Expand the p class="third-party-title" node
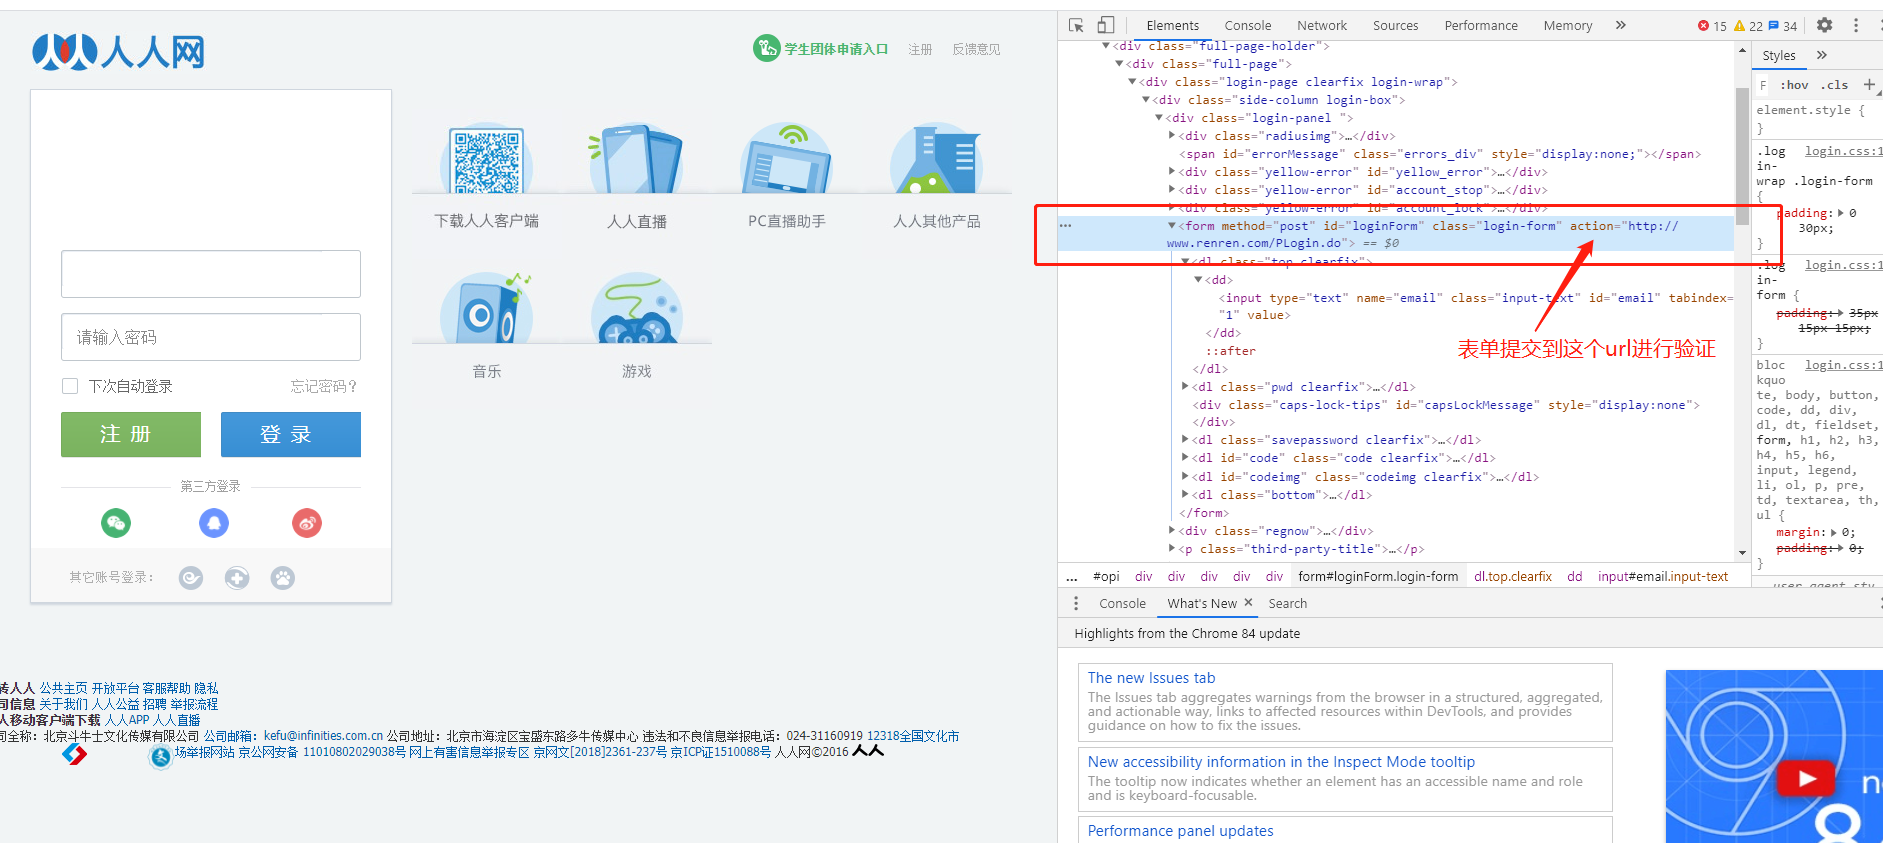 [x=1172, y=549]
